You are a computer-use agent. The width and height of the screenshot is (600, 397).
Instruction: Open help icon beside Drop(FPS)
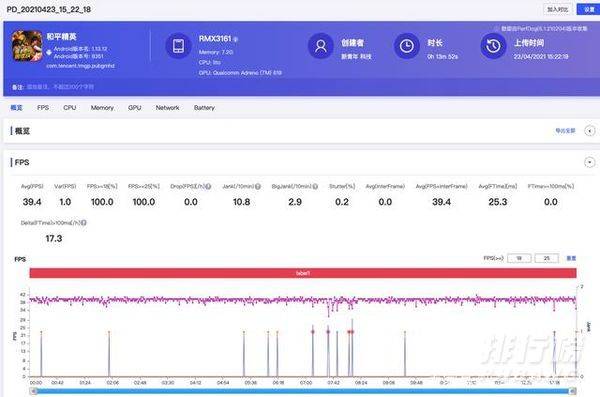pos(208,186)
